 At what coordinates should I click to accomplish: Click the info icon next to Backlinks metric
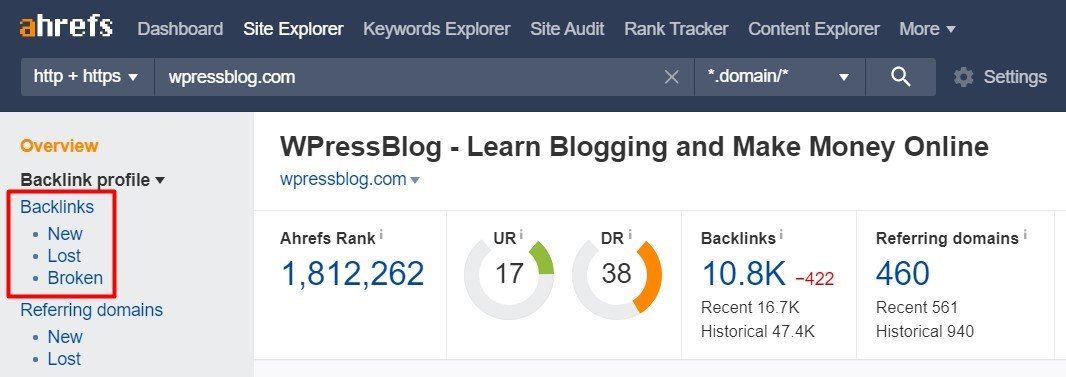coord(782,235)
